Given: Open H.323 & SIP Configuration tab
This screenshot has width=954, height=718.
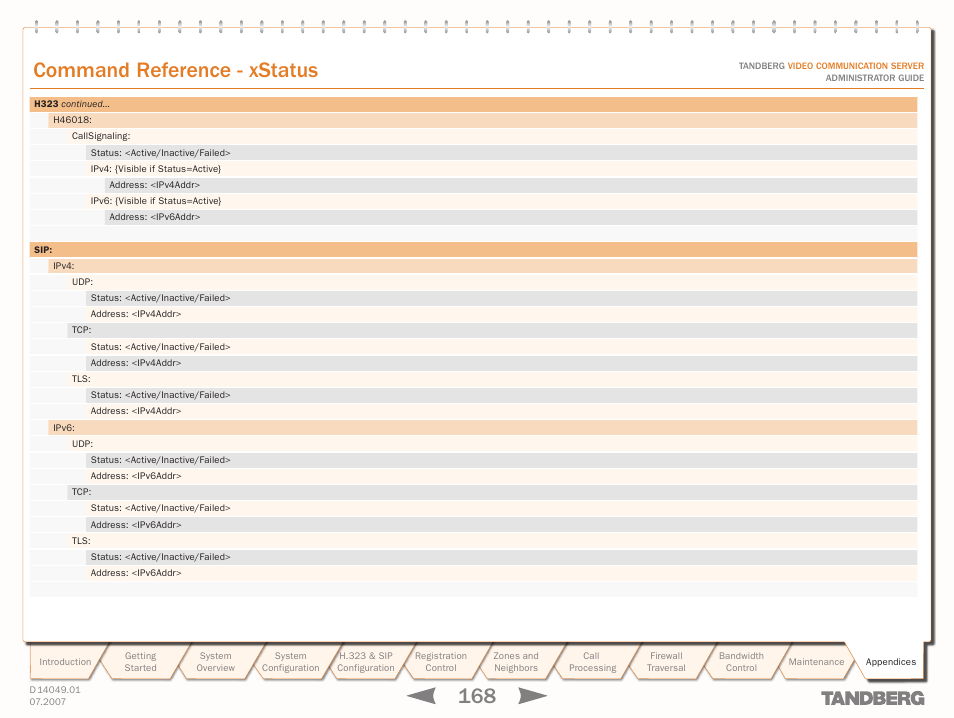Looking at the screenshot, I should [x=366, y=661].
